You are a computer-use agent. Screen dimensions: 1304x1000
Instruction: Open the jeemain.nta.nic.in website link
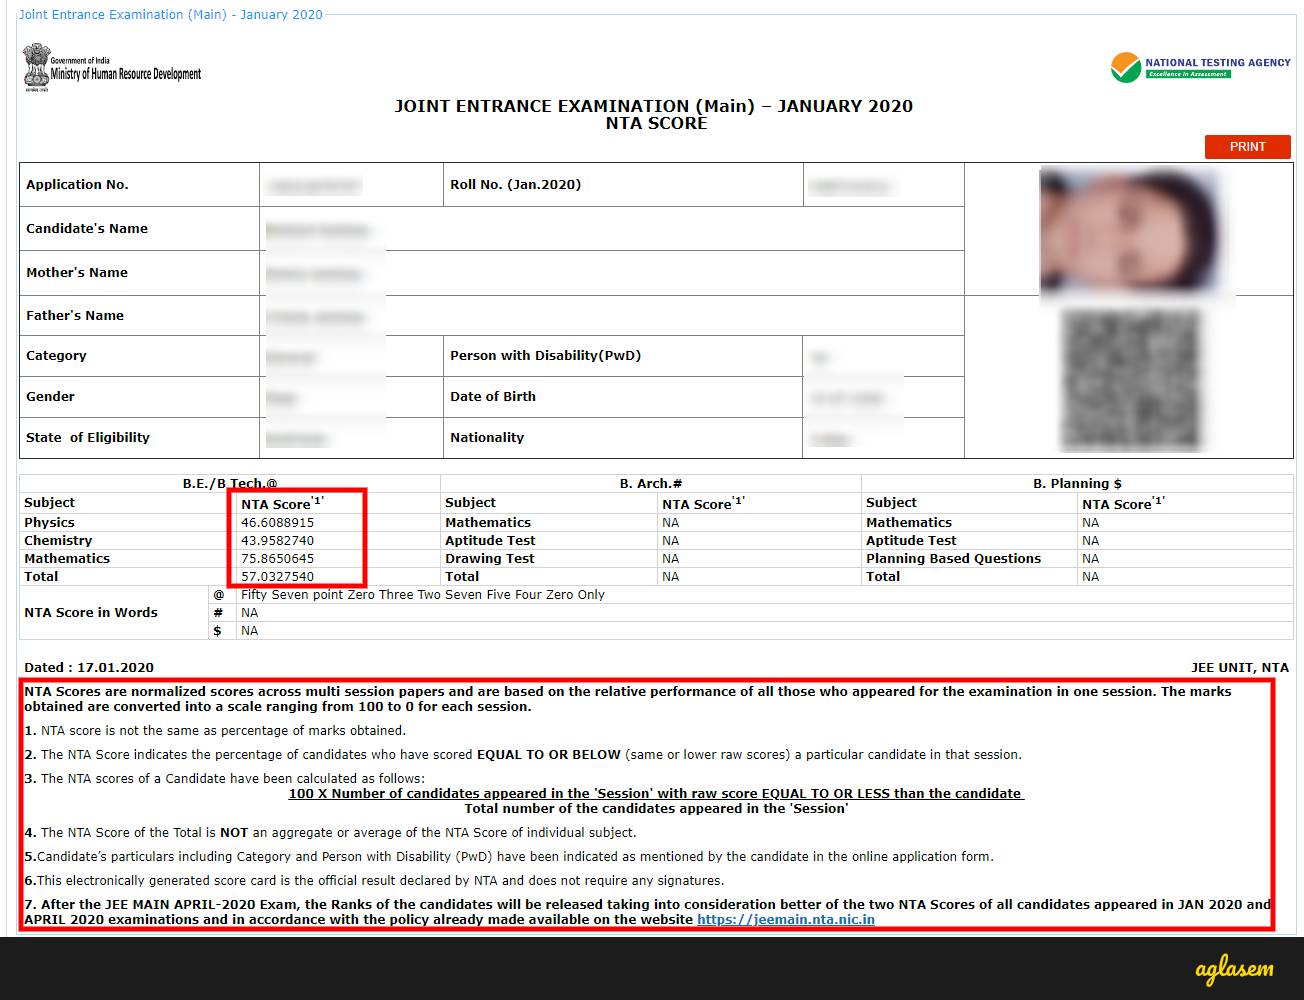[x=785, y=920]
